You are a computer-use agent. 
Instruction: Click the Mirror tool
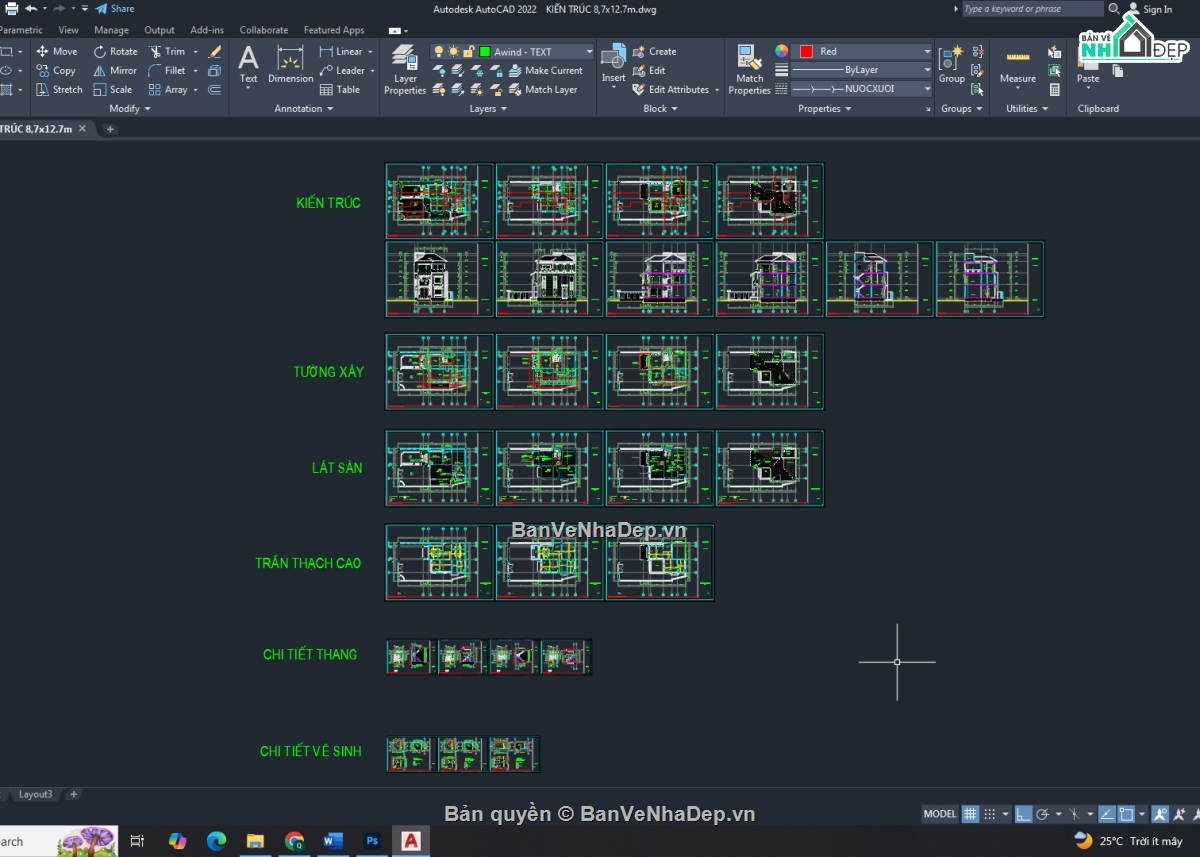click(x=116, y=70)
